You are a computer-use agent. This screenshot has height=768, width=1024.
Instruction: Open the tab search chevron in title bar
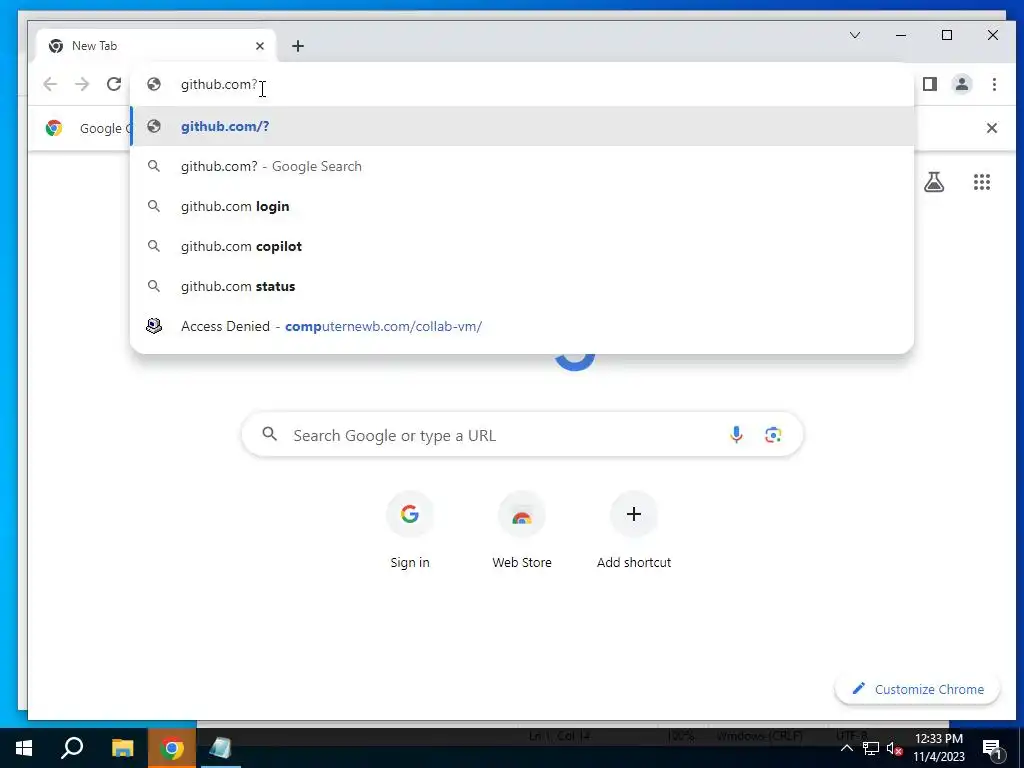[855, 35]
